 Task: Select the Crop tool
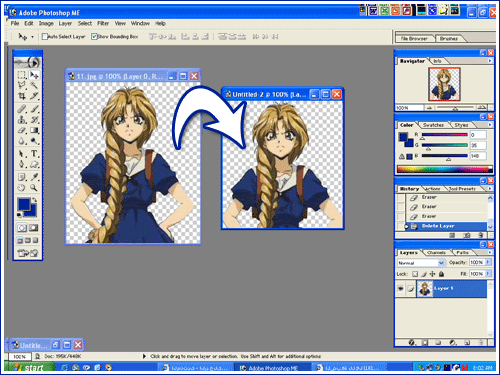(x=22, y=96)
